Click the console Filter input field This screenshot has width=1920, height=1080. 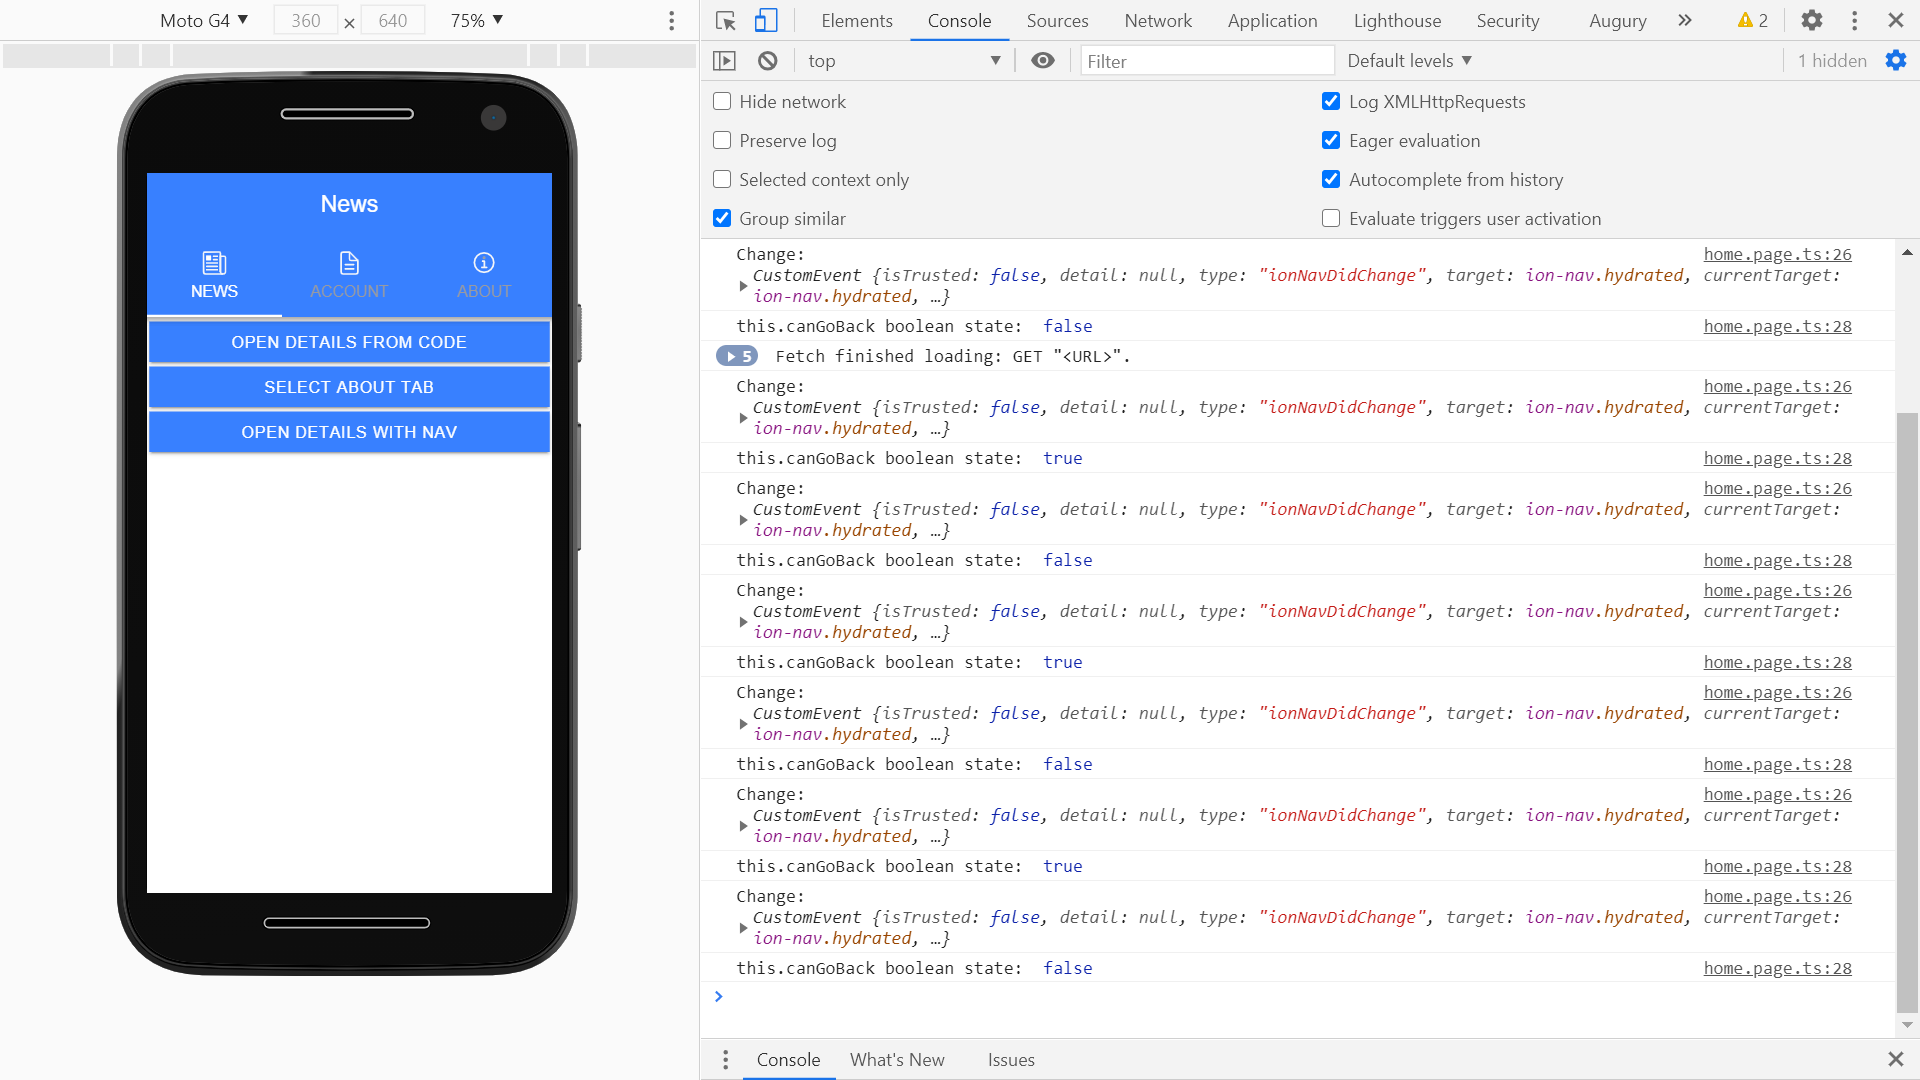(1206, 61)
